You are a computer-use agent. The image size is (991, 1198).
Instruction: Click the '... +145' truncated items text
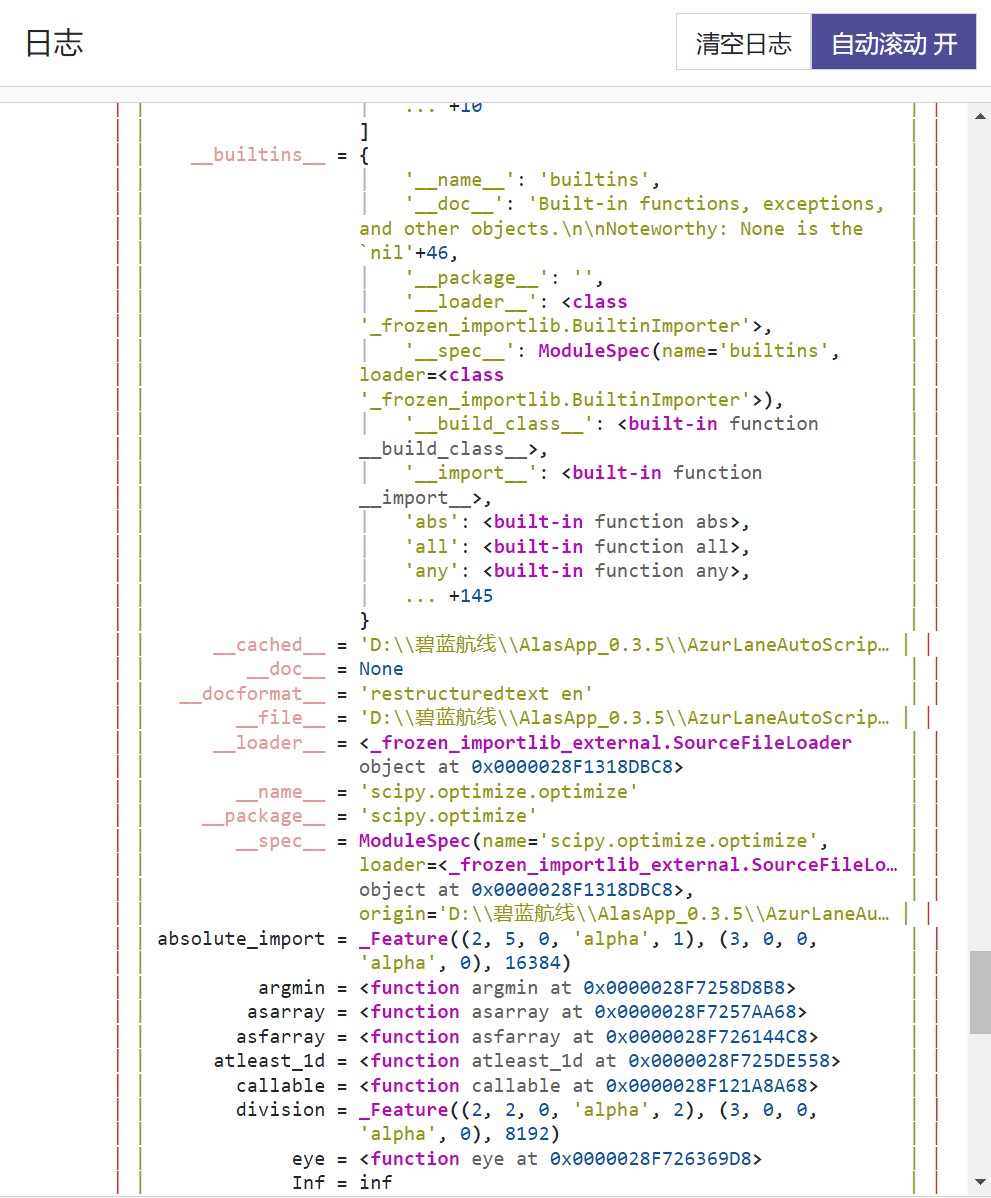(x=449, y=596)
